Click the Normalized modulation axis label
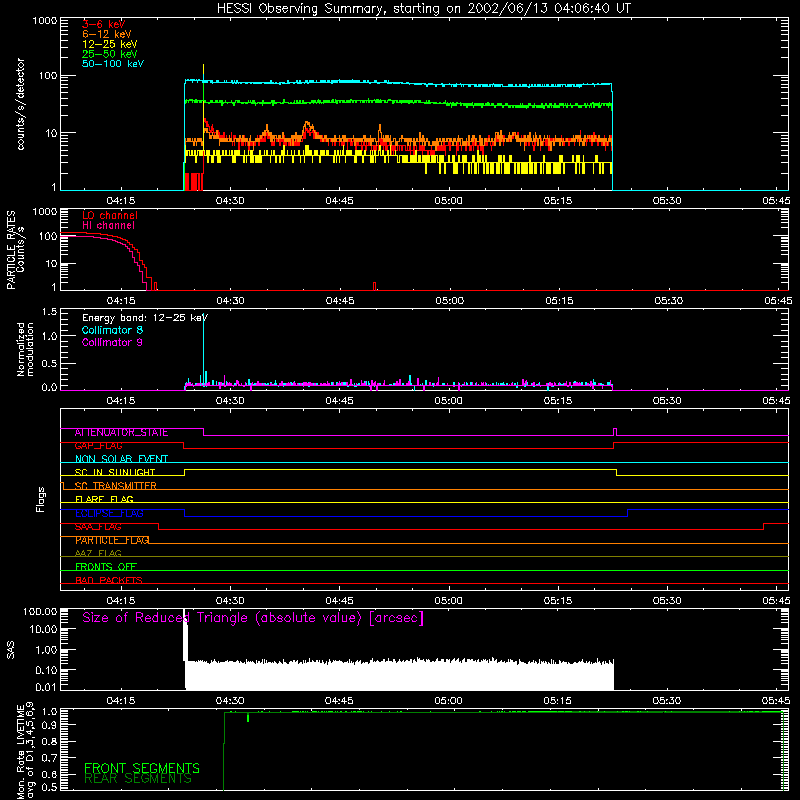Screen dimensions: 800x800 click(x=25, y=349)
